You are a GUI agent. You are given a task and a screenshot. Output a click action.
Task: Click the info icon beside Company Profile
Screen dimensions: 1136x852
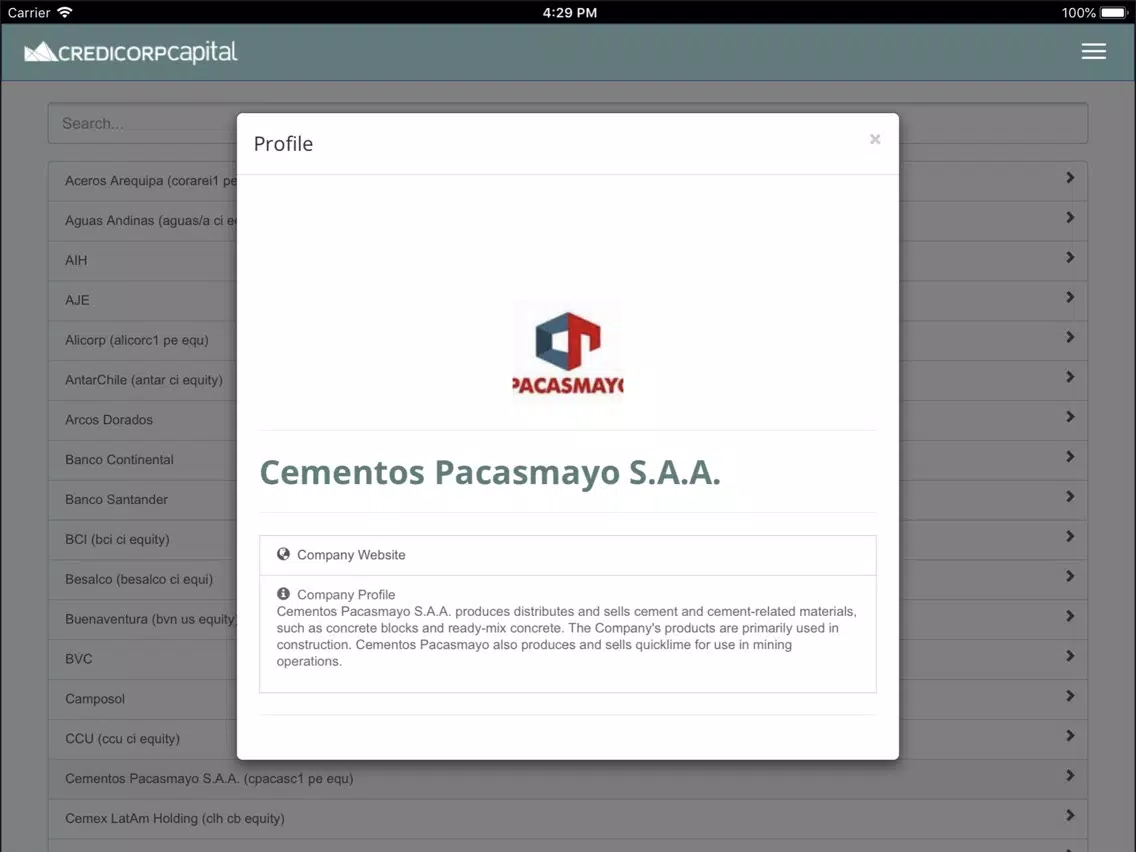point(283,594)
